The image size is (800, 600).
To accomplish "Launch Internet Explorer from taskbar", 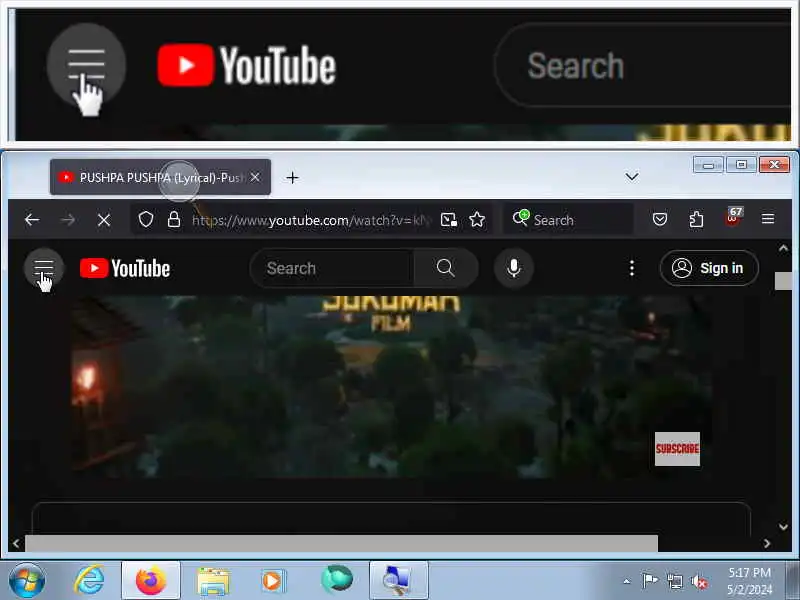I will [89, 580].
